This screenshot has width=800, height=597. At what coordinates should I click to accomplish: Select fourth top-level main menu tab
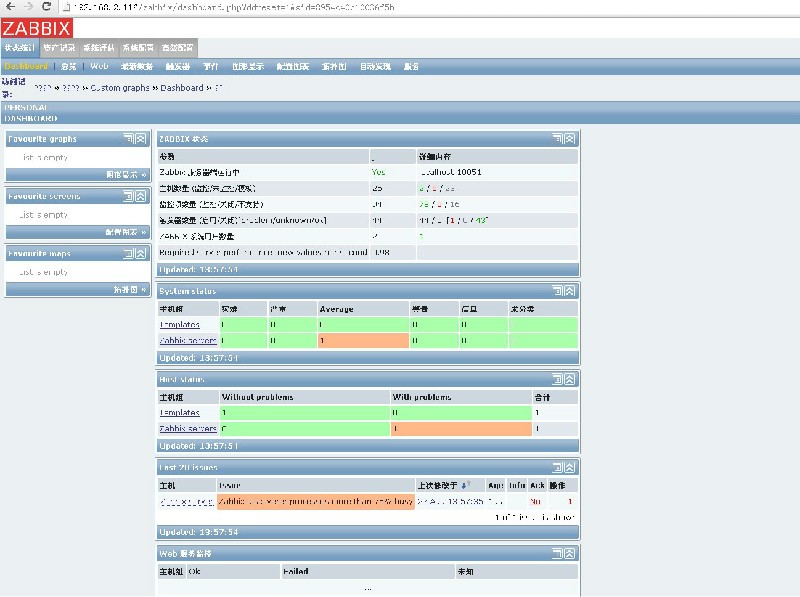pyautogui.click(x=138, y=47)
